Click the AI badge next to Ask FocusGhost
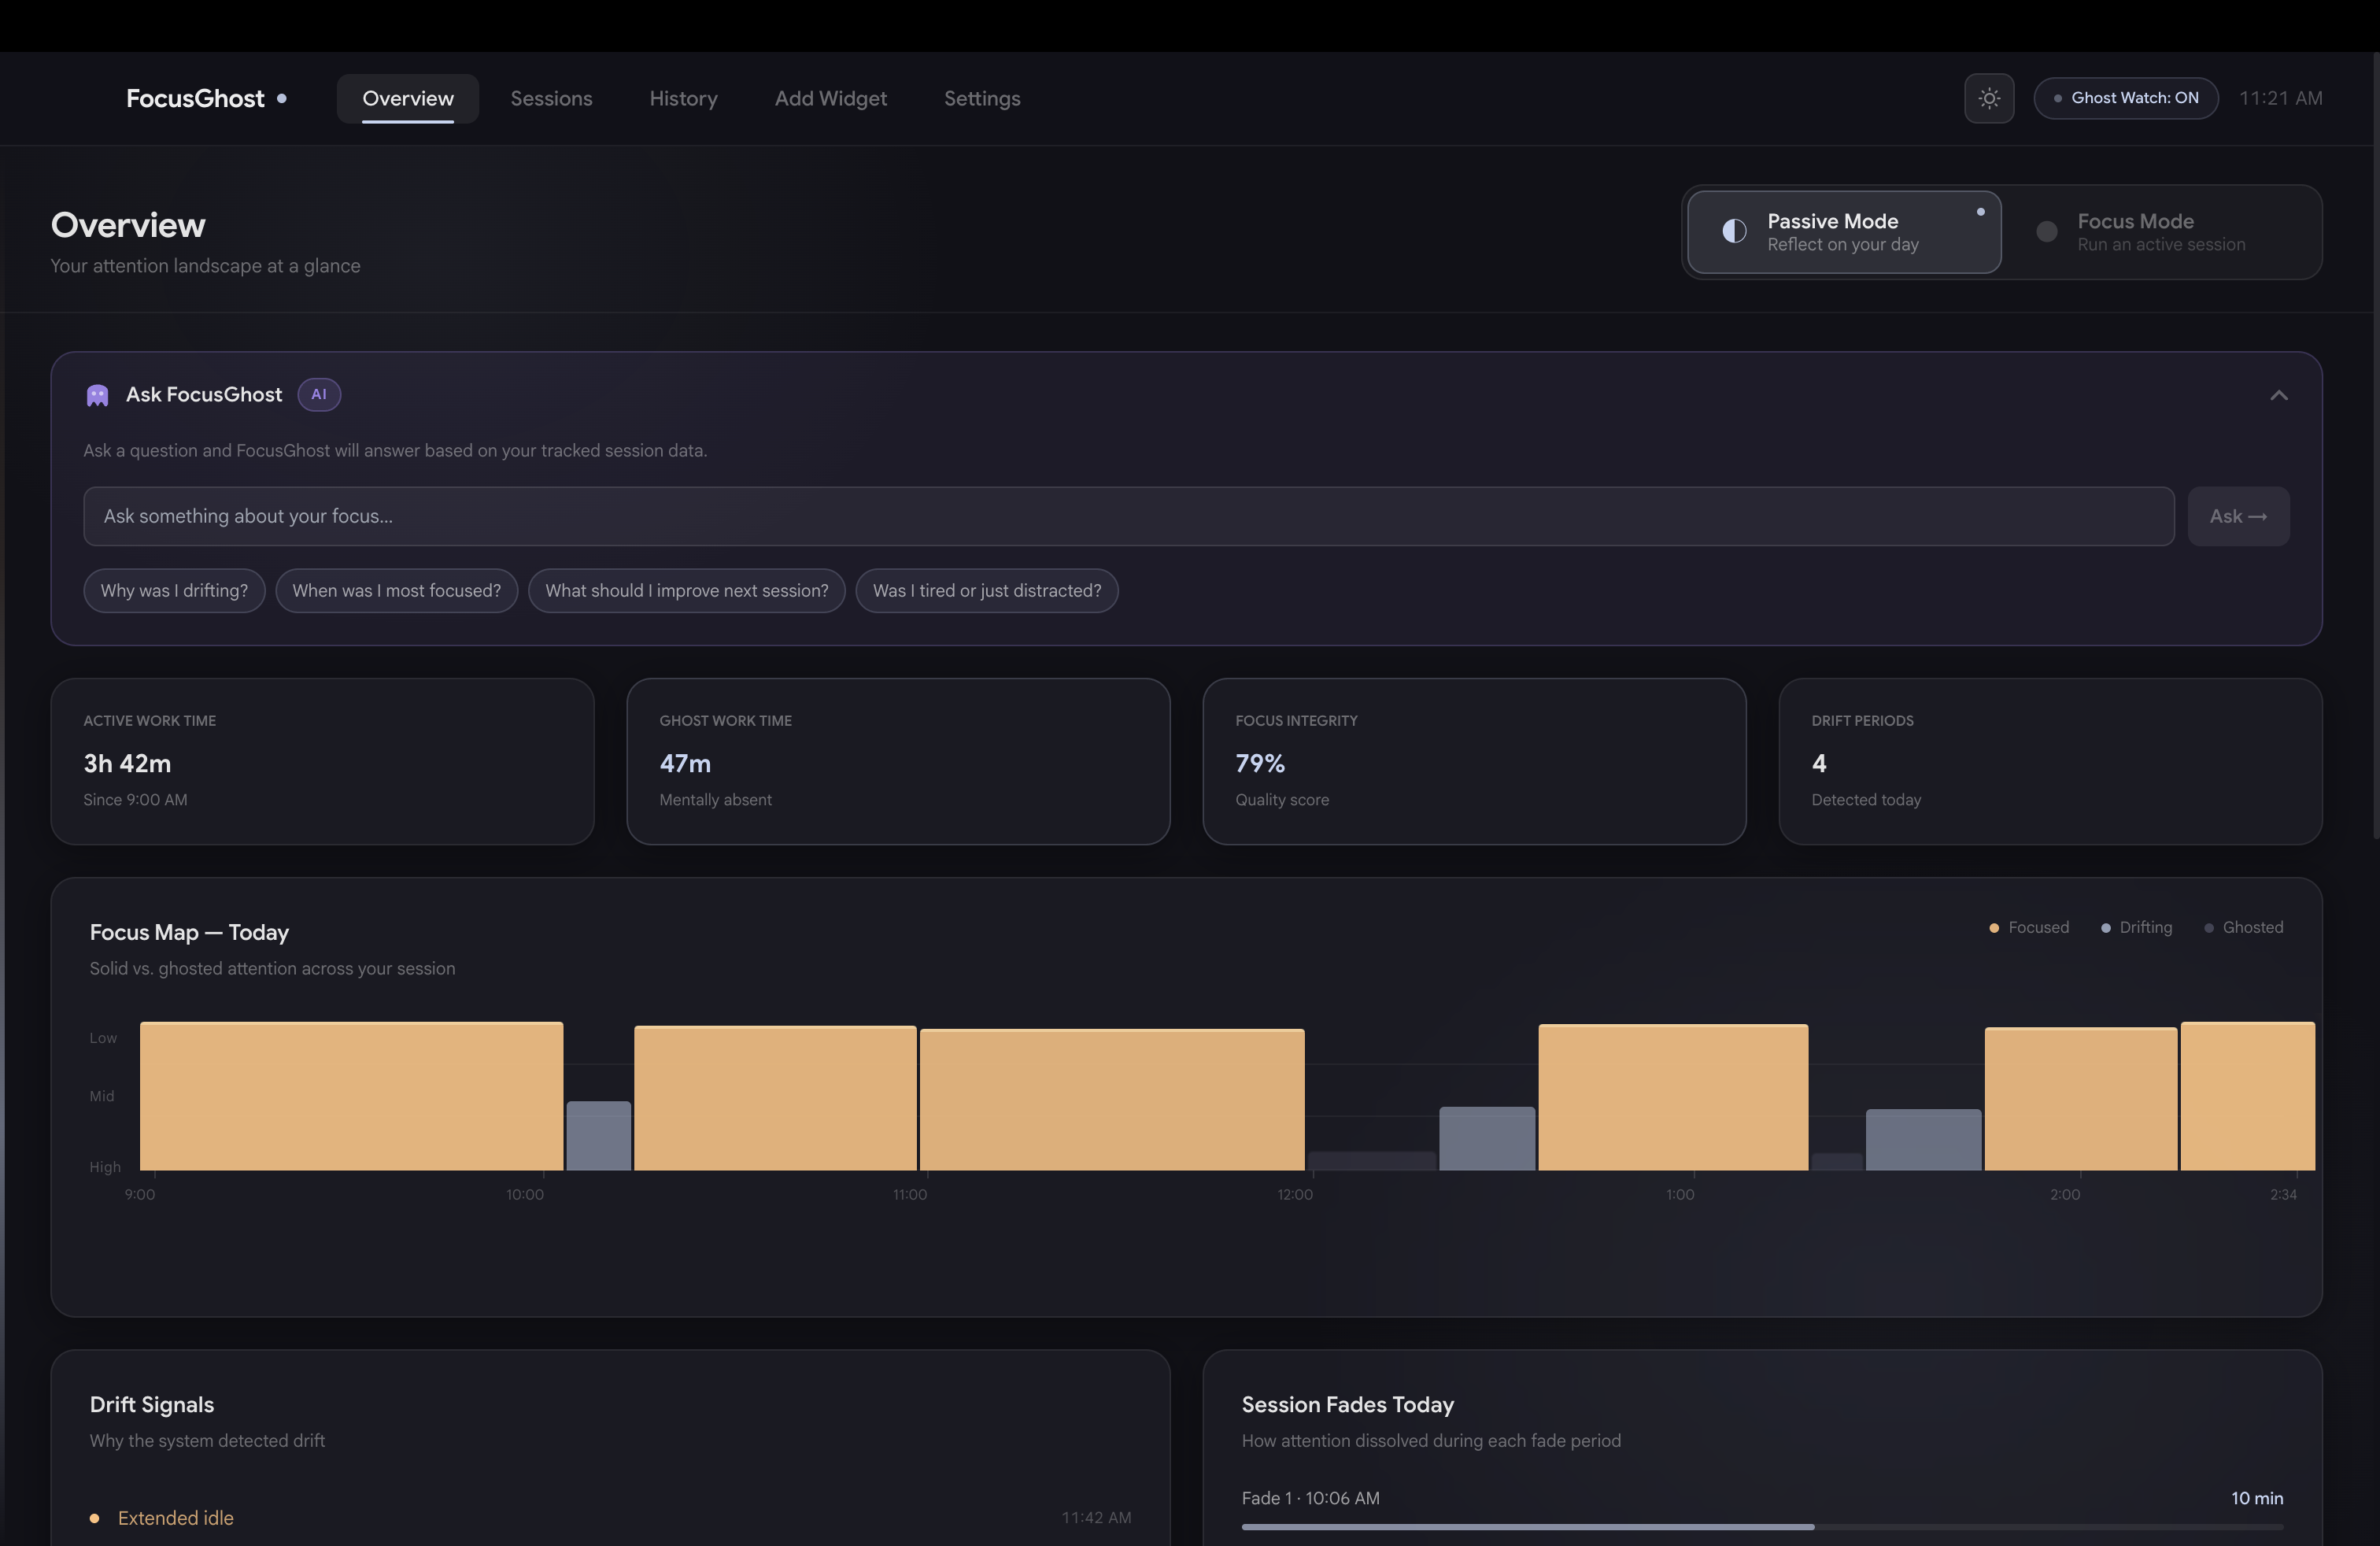This screenshot has height=1546, width=2380. pyautogui.click(x=319, y=394)
